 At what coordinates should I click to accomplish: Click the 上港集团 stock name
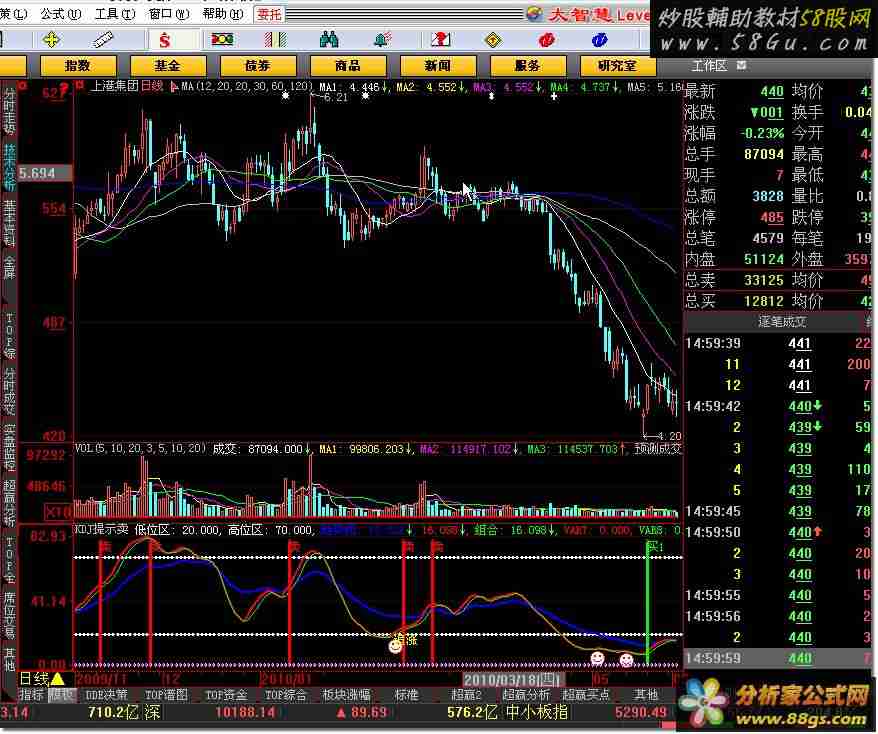(114, 86)
